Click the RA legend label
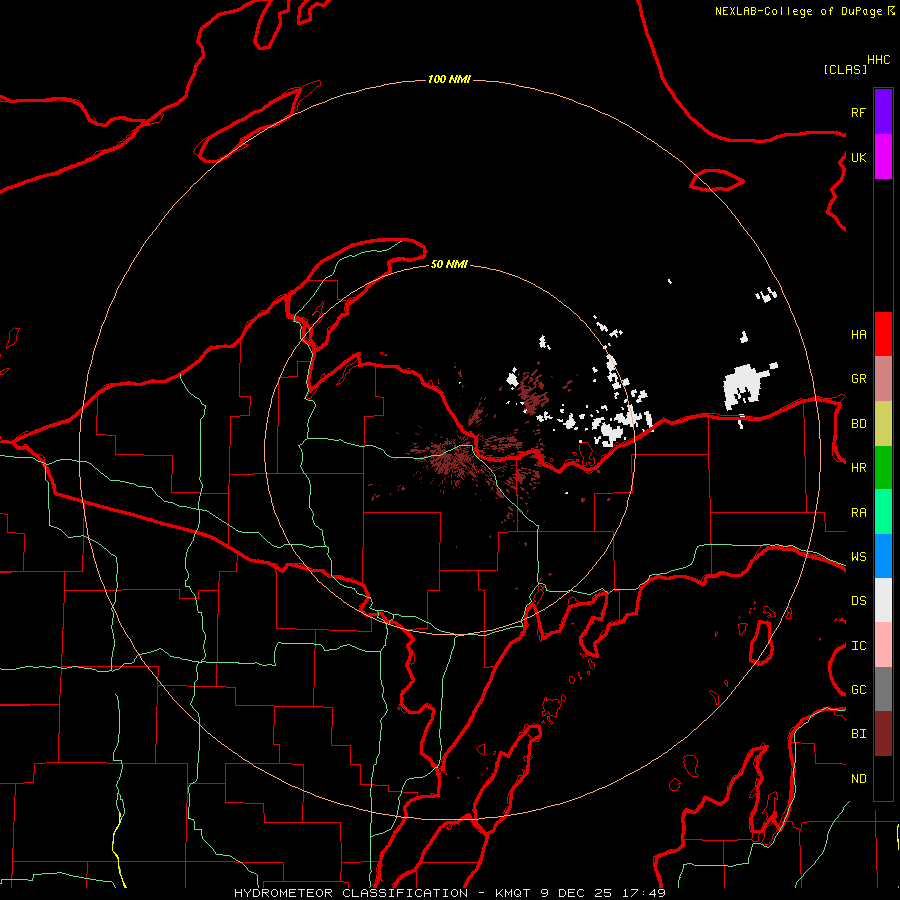The width and height of the screenshot is (900, 900). point(859,513)
